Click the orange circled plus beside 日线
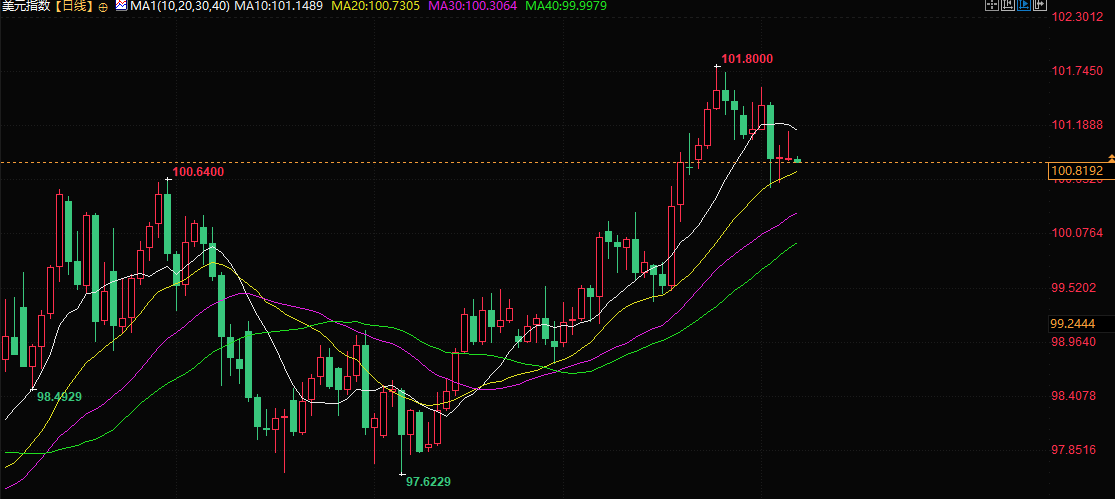 coord(103,6)
